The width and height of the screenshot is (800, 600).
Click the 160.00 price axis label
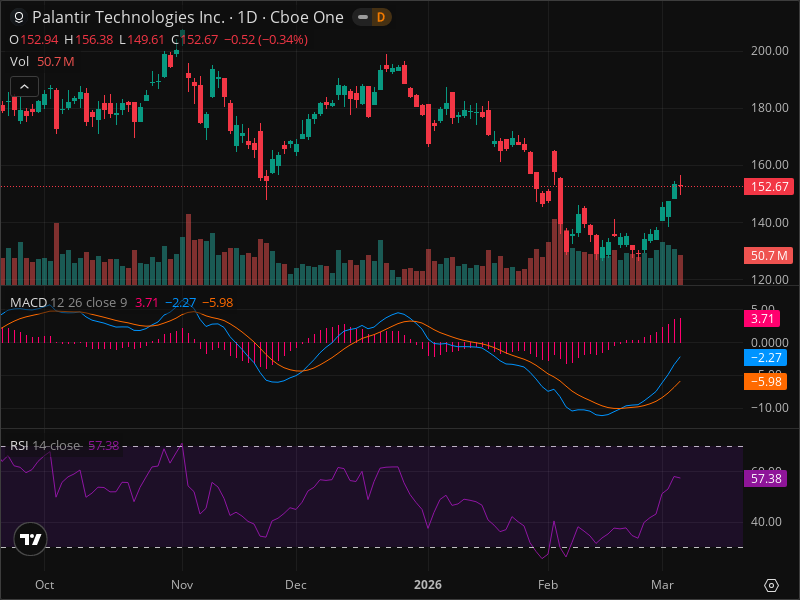point(769,165)
